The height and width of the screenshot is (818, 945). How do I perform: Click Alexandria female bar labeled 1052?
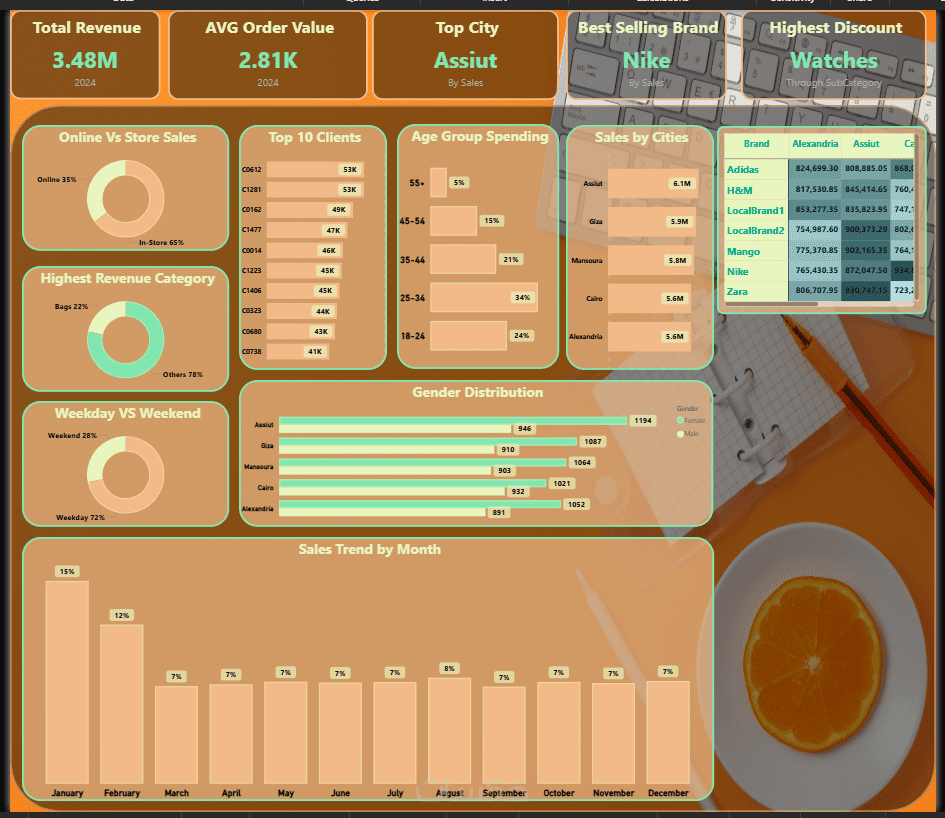pos(420,505)
